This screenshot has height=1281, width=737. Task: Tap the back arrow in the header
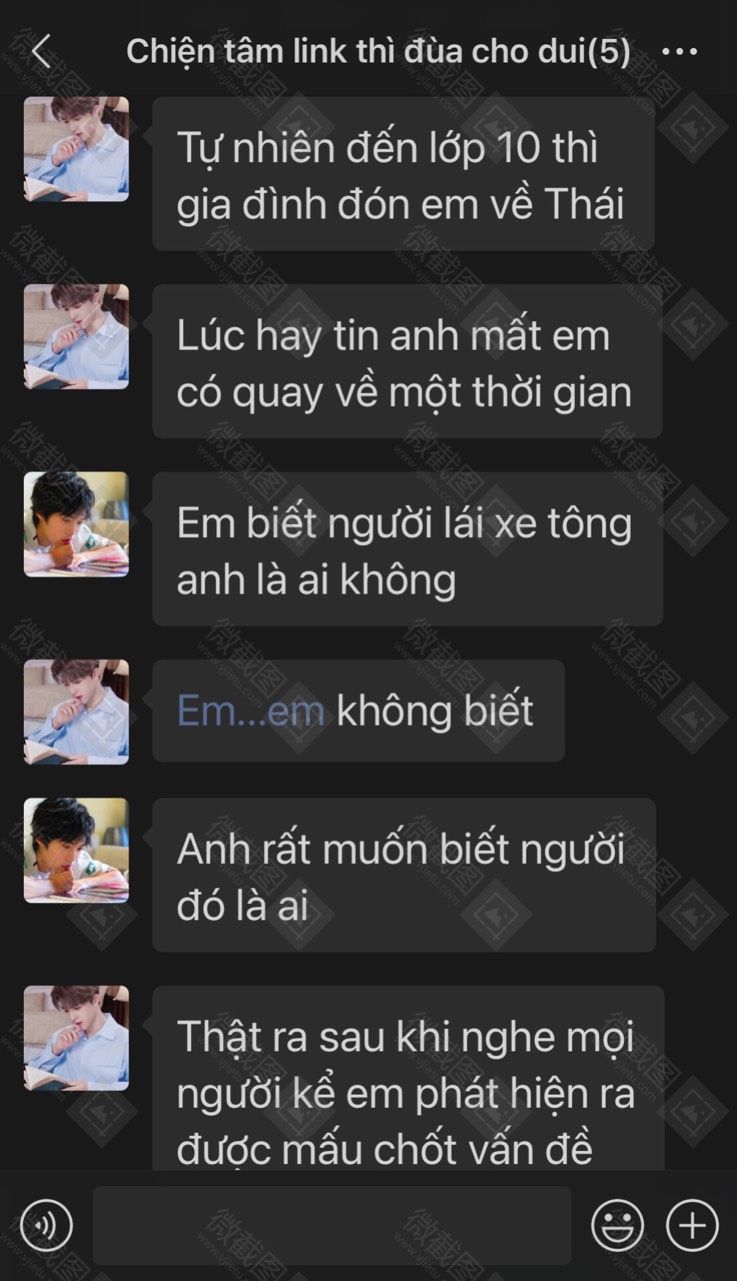click(41, 51)
